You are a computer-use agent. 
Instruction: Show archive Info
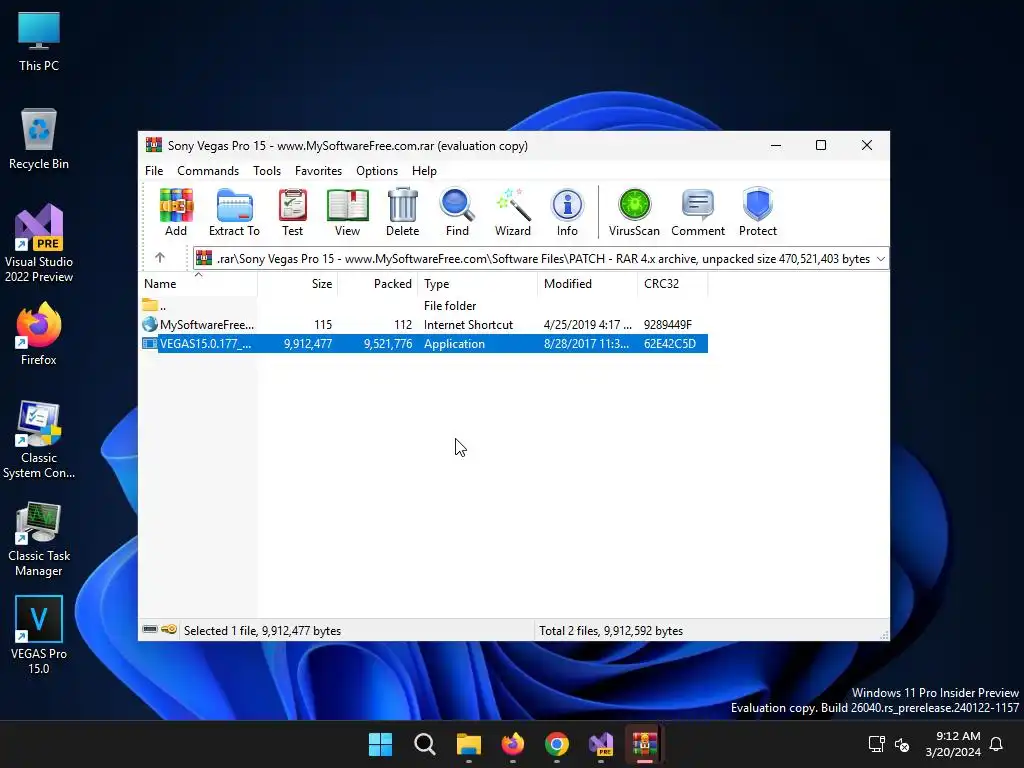point(567,212)
